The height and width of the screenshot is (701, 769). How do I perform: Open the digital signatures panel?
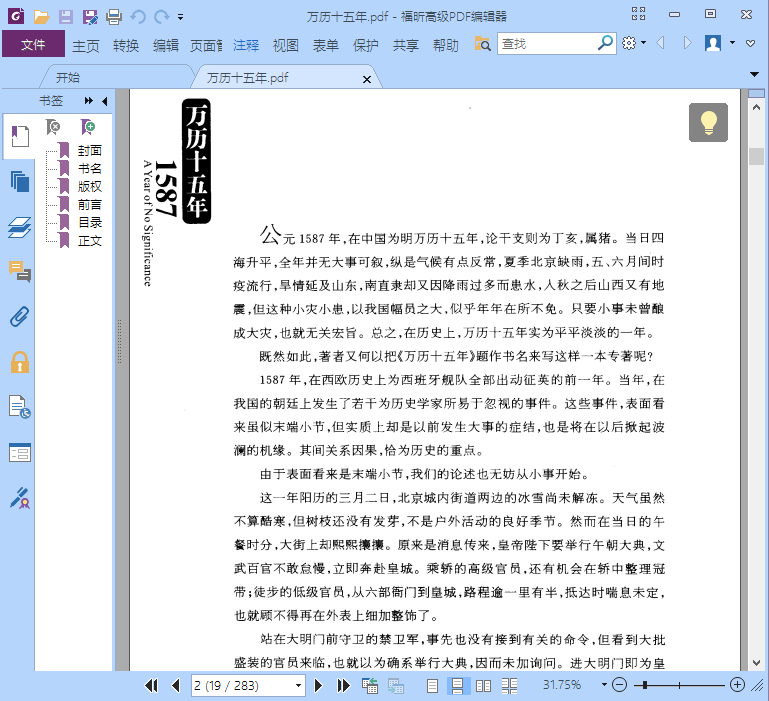point(20,498)
